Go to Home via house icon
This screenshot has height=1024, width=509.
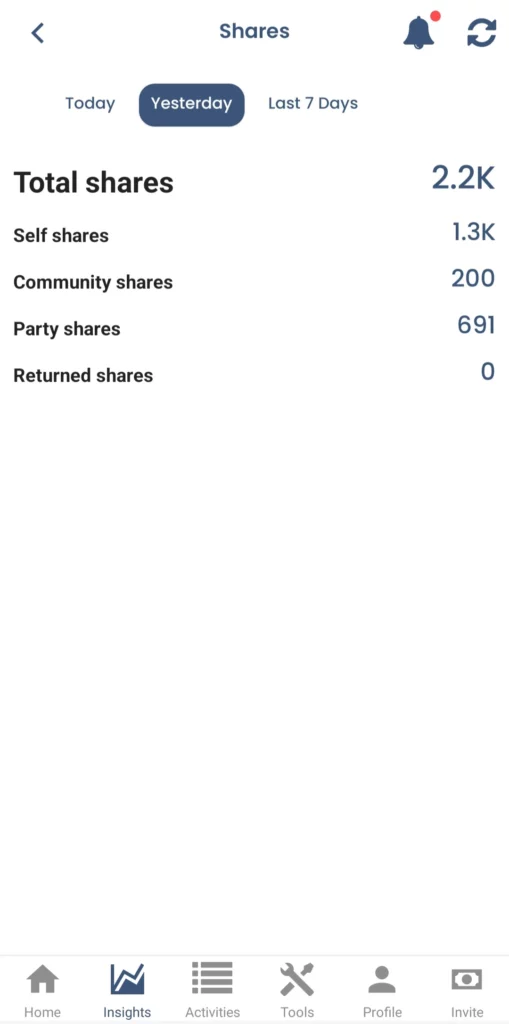click(x=42, y=979)
